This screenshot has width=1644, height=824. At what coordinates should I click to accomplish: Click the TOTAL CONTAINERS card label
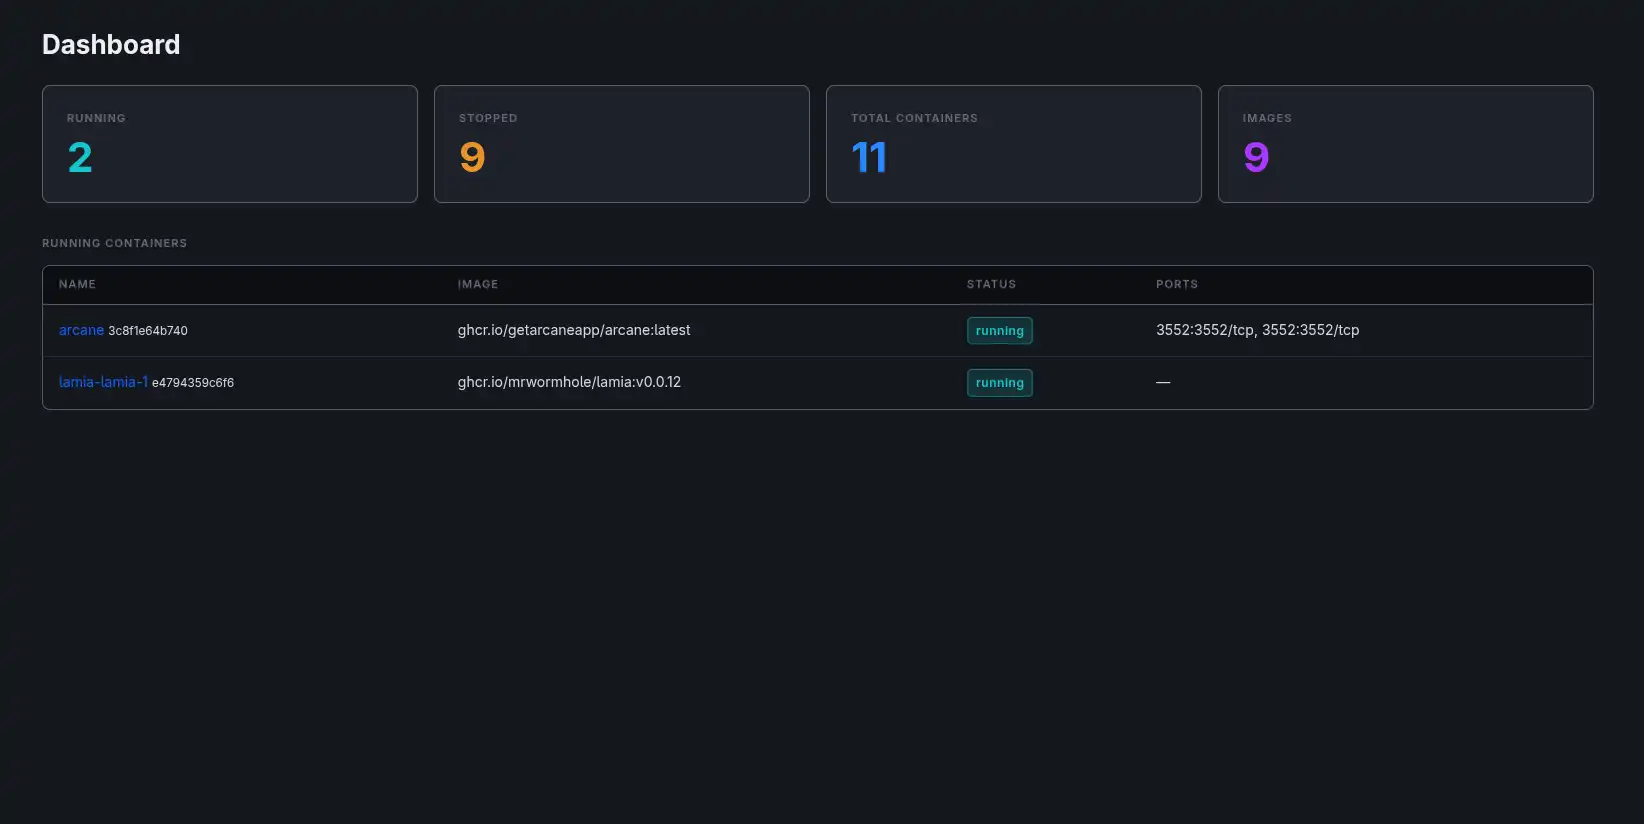(914, 118)
